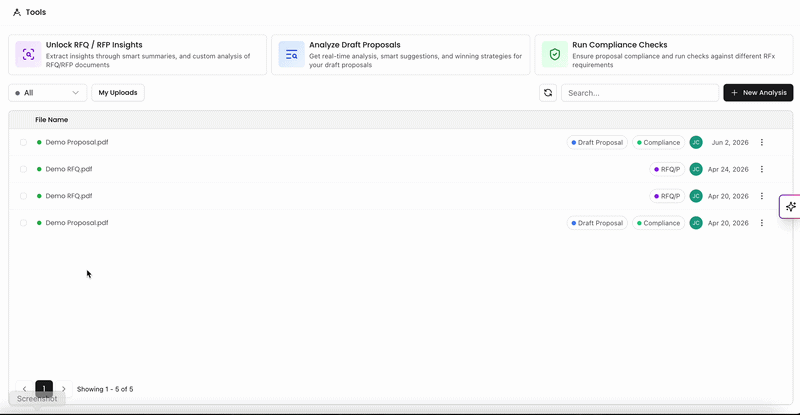The height and width of the screenshot is (415, 800).
Task: Go to the previous page with the left chevron
Action: [24, 389]
